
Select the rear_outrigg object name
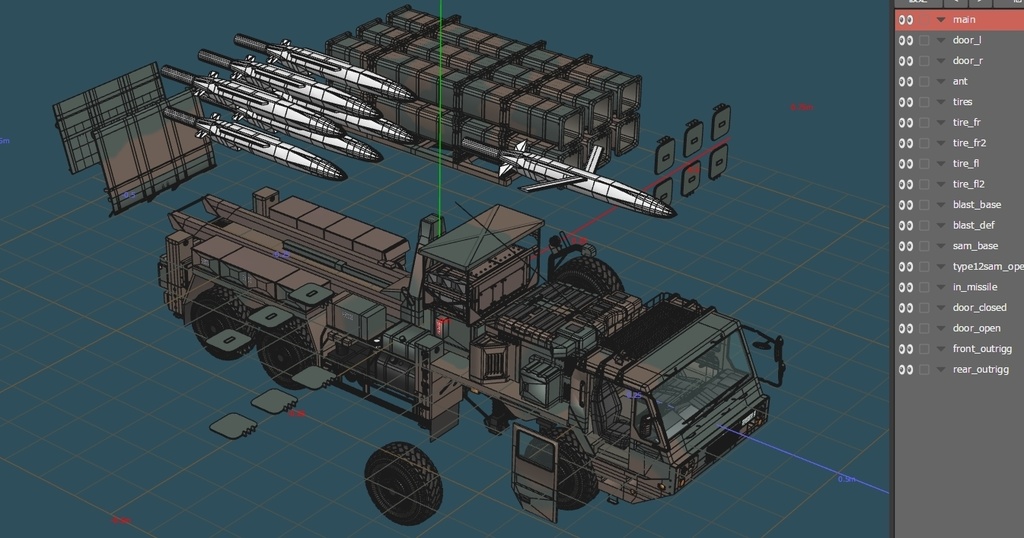click(x=981, y=370)
